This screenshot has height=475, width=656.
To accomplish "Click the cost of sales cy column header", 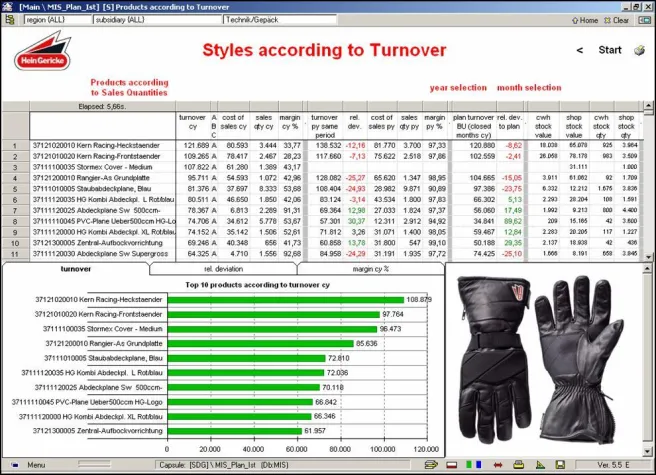I will point(233,126).
